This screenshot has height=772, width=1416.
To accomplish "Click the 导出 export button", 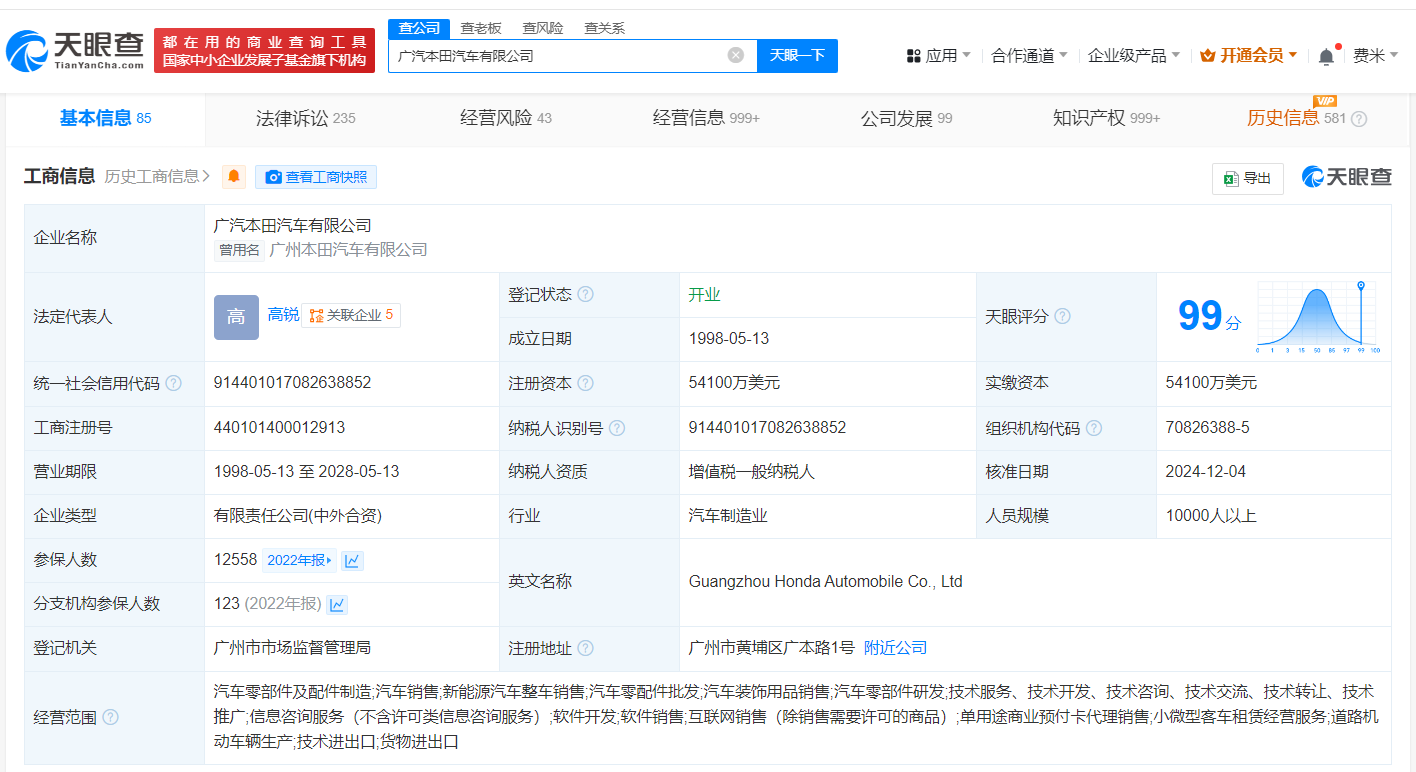I will 1247,178.
